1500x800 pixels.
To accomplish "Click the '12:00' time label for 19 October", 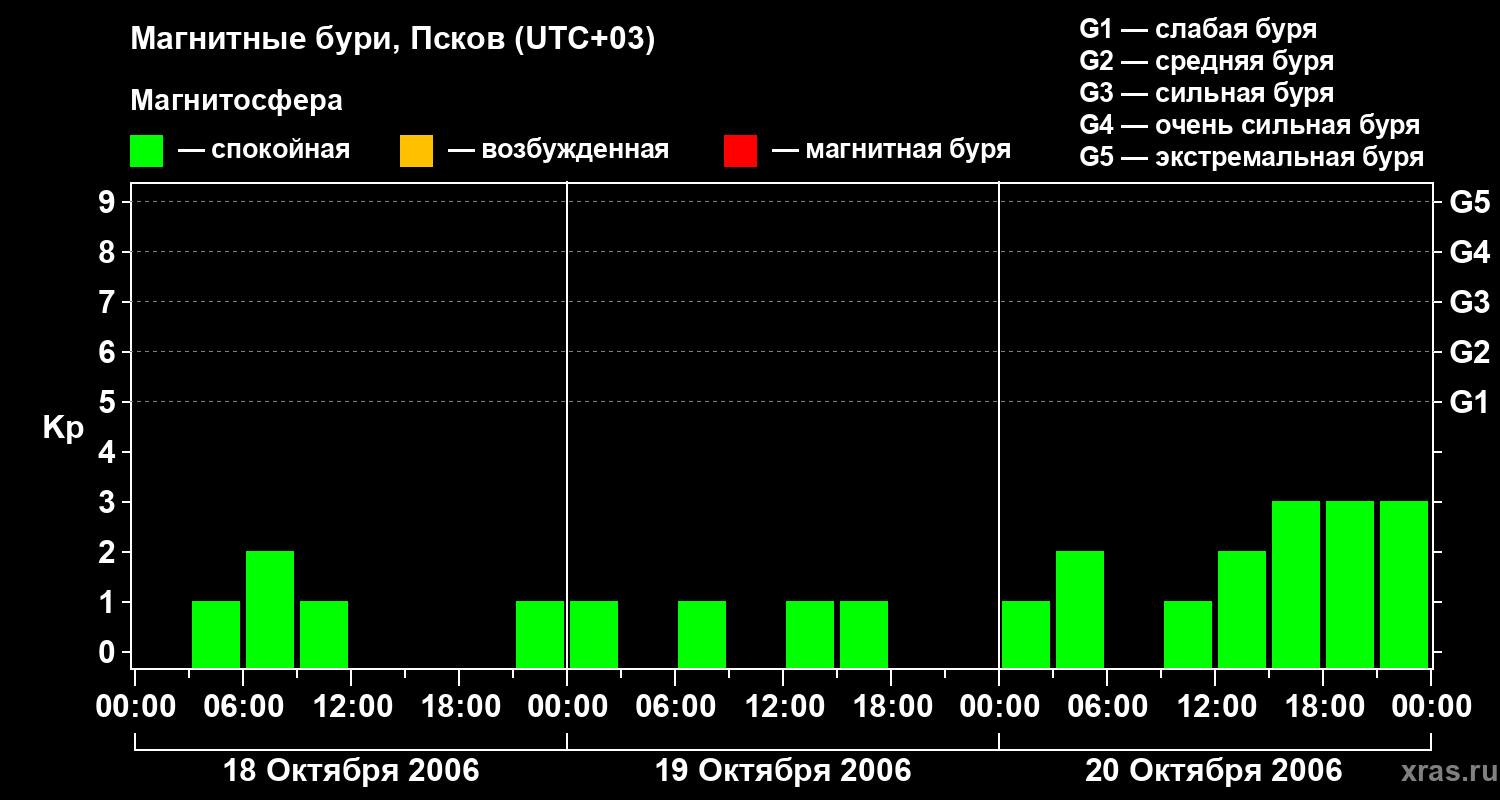I will click(783, 707).
